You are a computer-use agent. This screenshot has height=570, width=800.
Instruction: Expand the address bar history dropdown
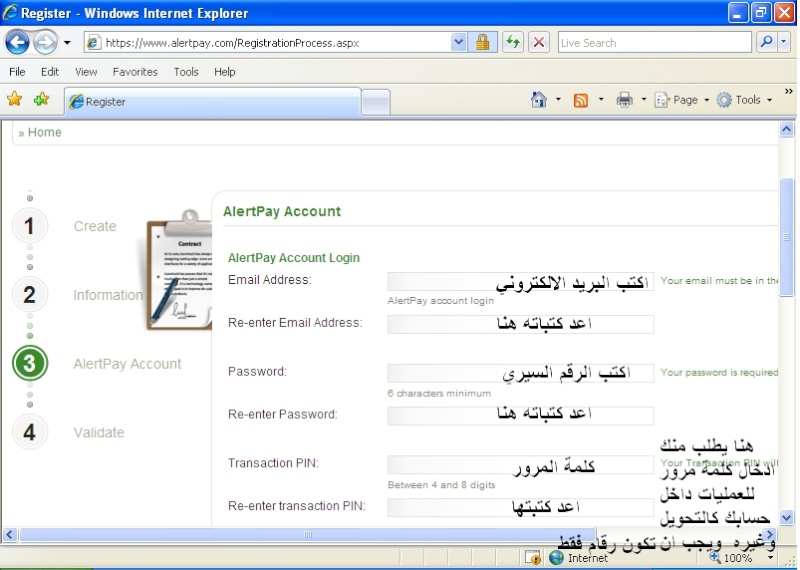(x=459, y=43)
